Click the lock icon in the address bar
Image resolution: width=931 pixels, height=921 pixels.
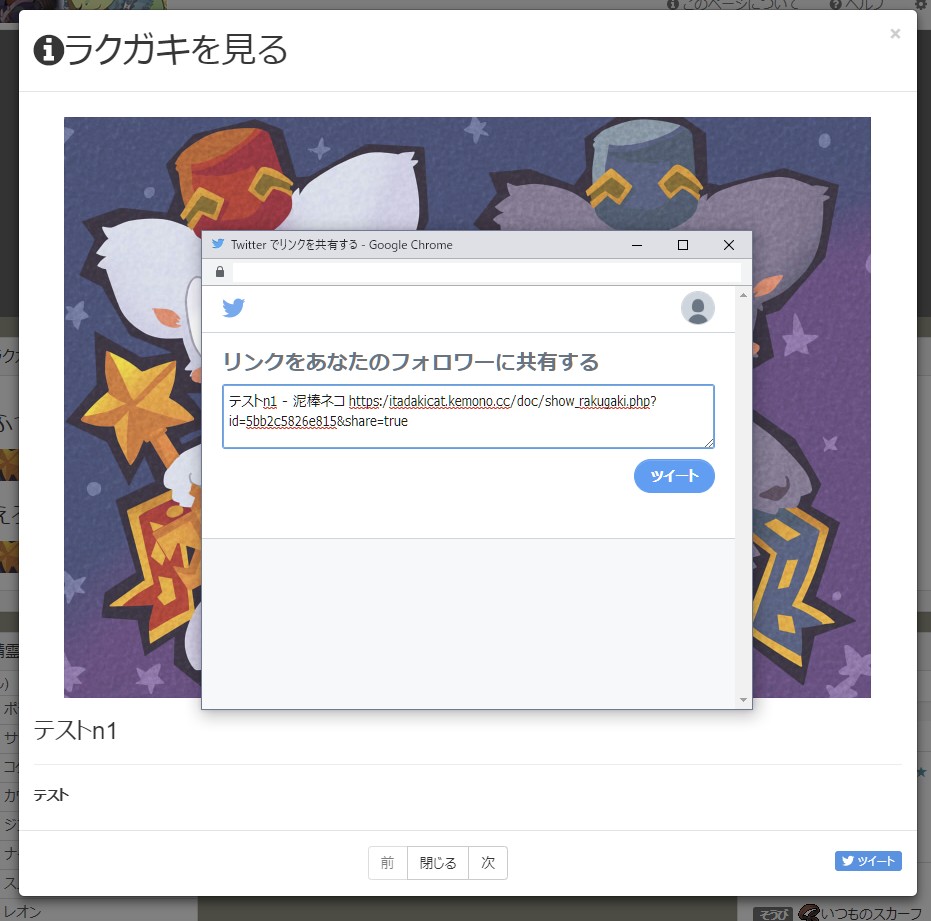coord(220,272)
